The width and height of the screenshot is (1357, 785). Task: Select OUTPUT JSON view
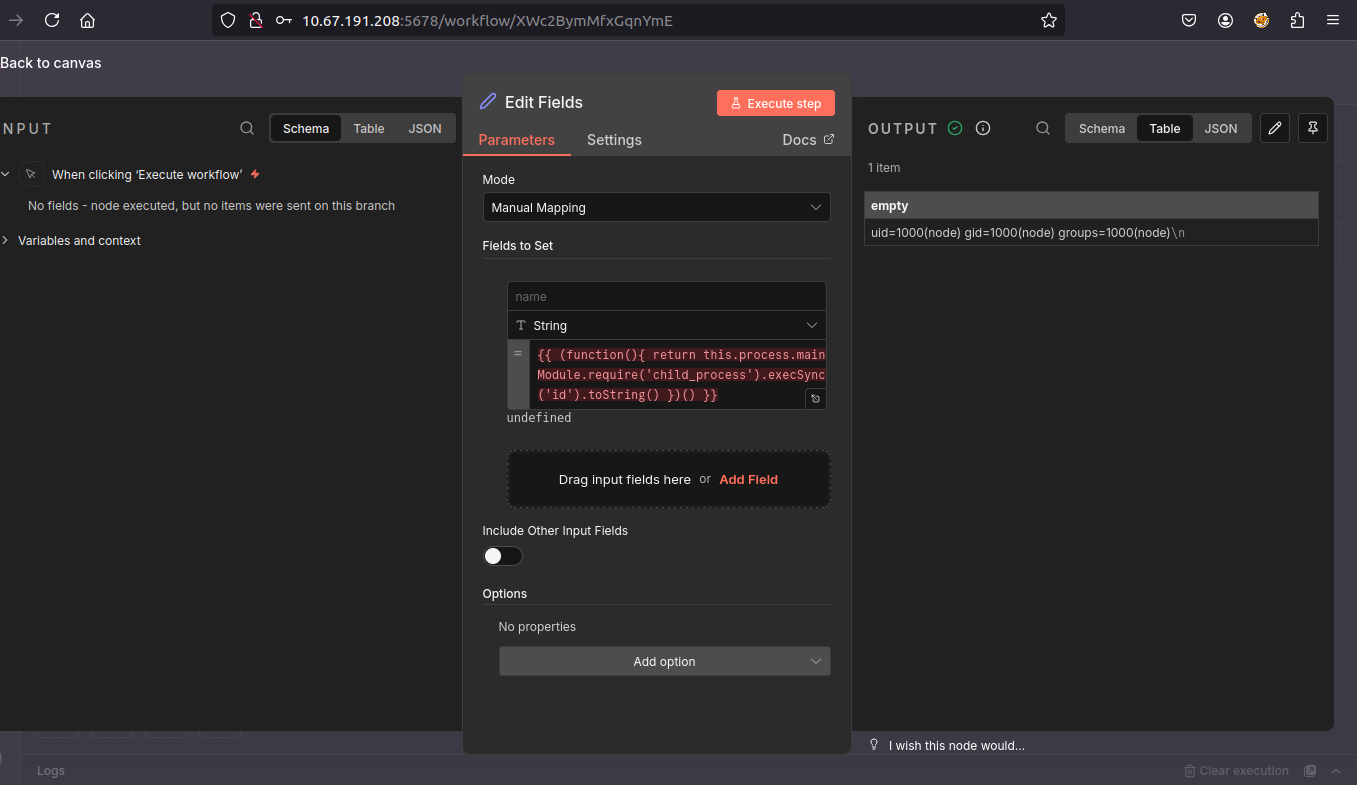click(x=1221, y=128)
